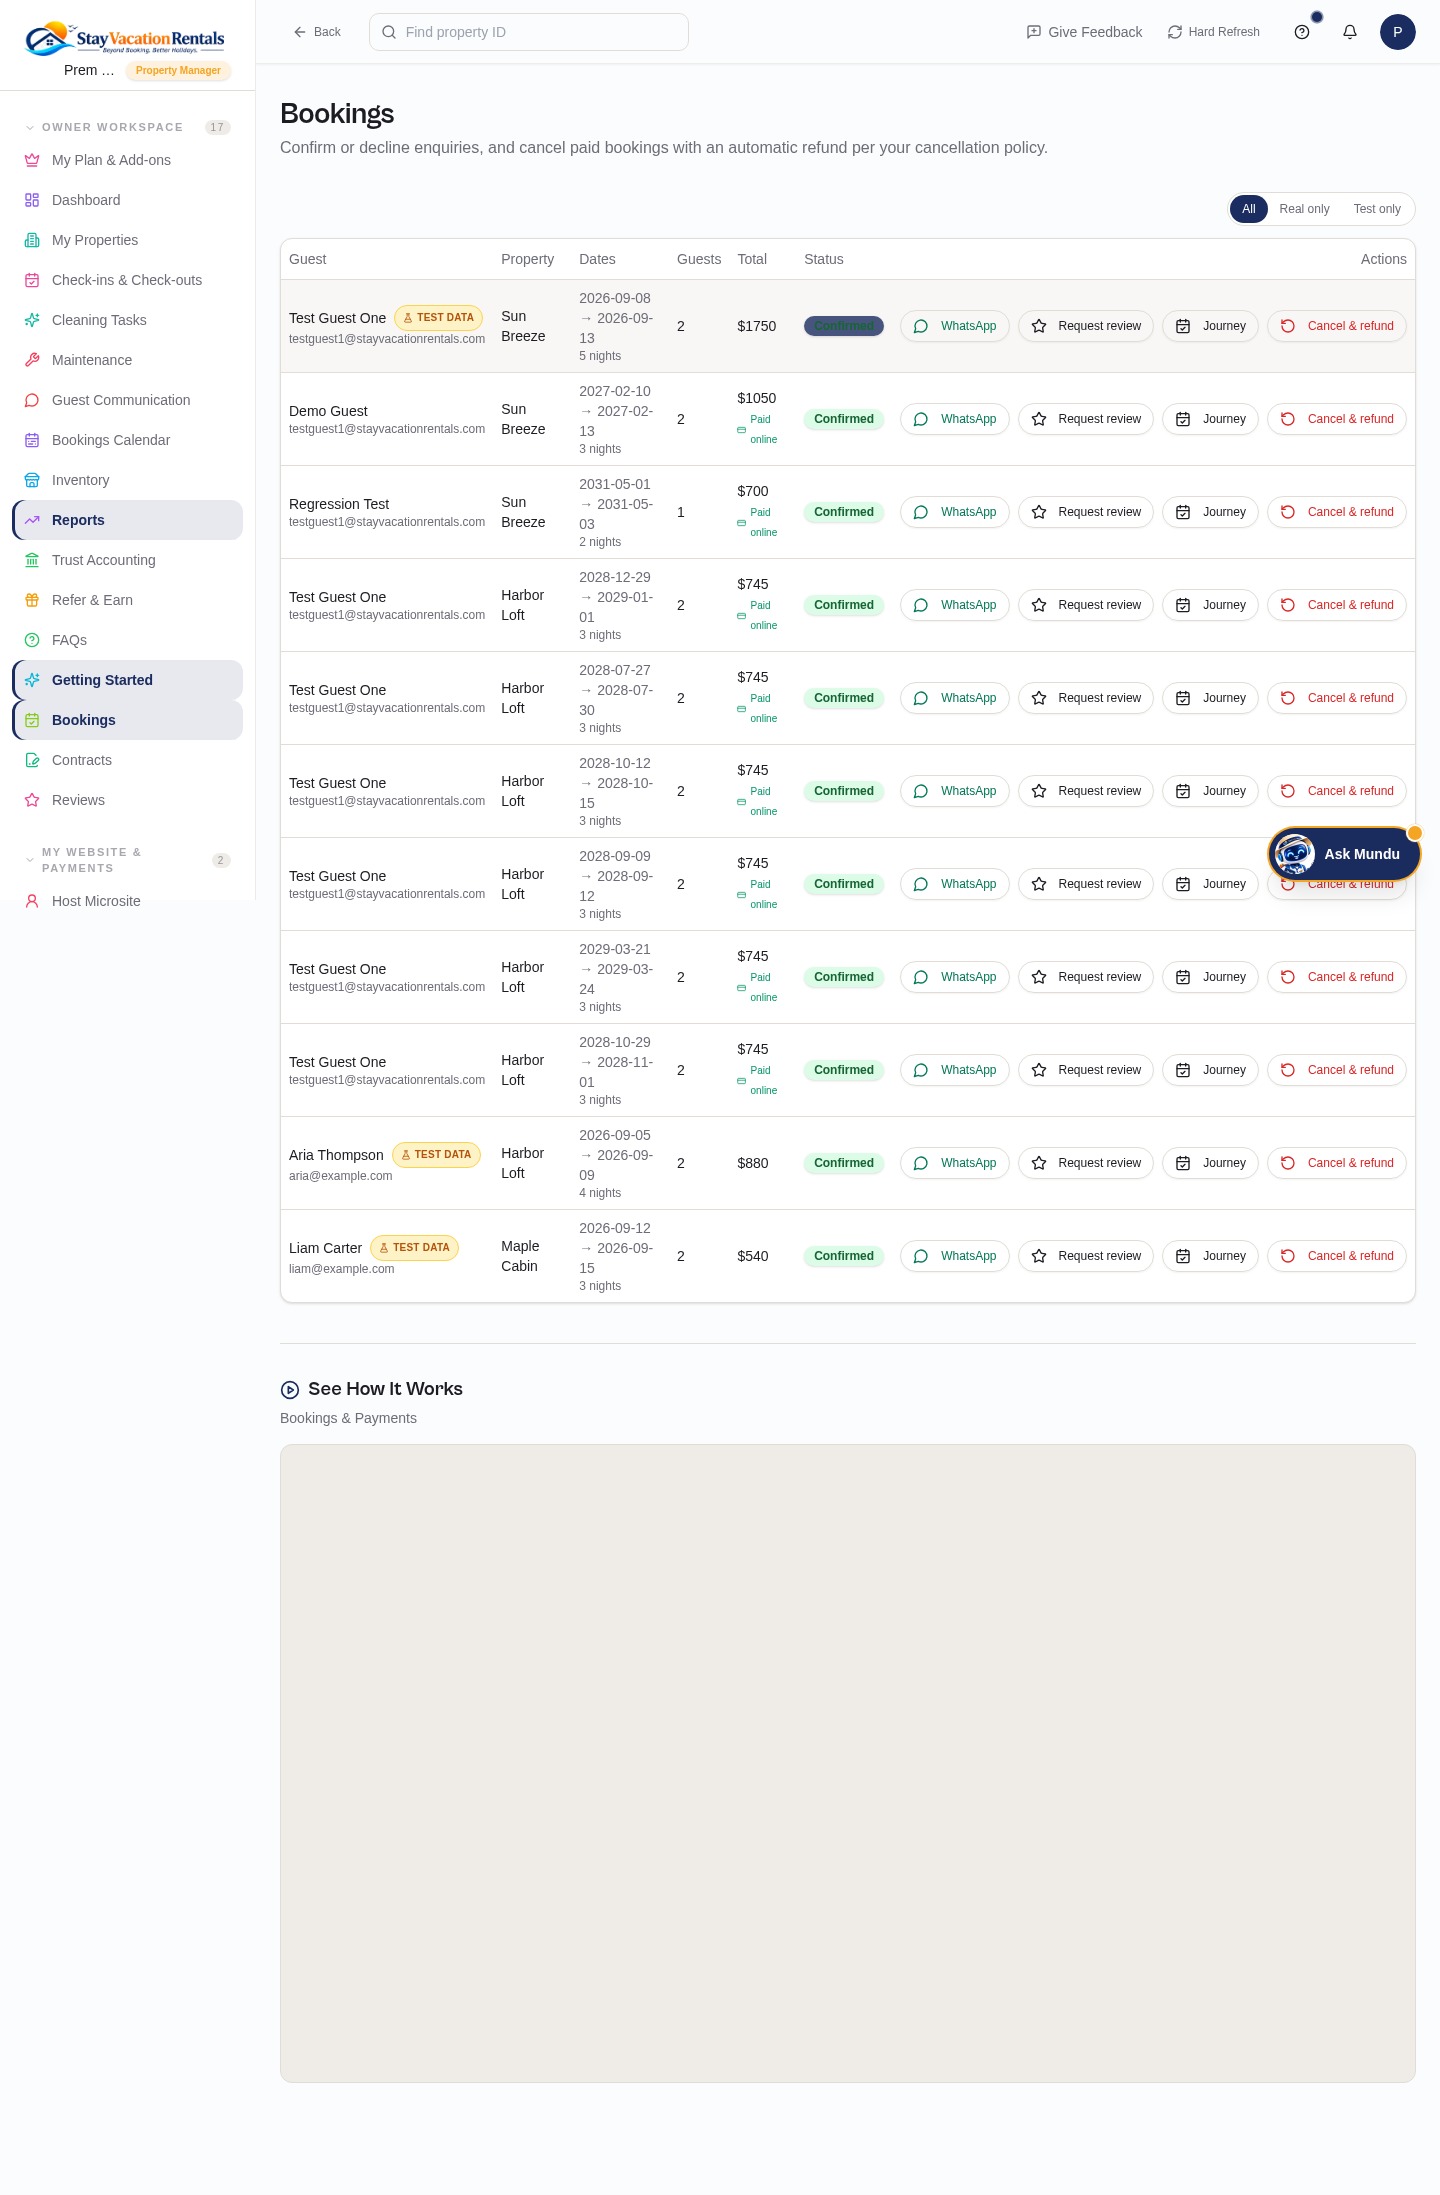
Task: Go Back using the Back button
Action: click(x=317, y=32)
